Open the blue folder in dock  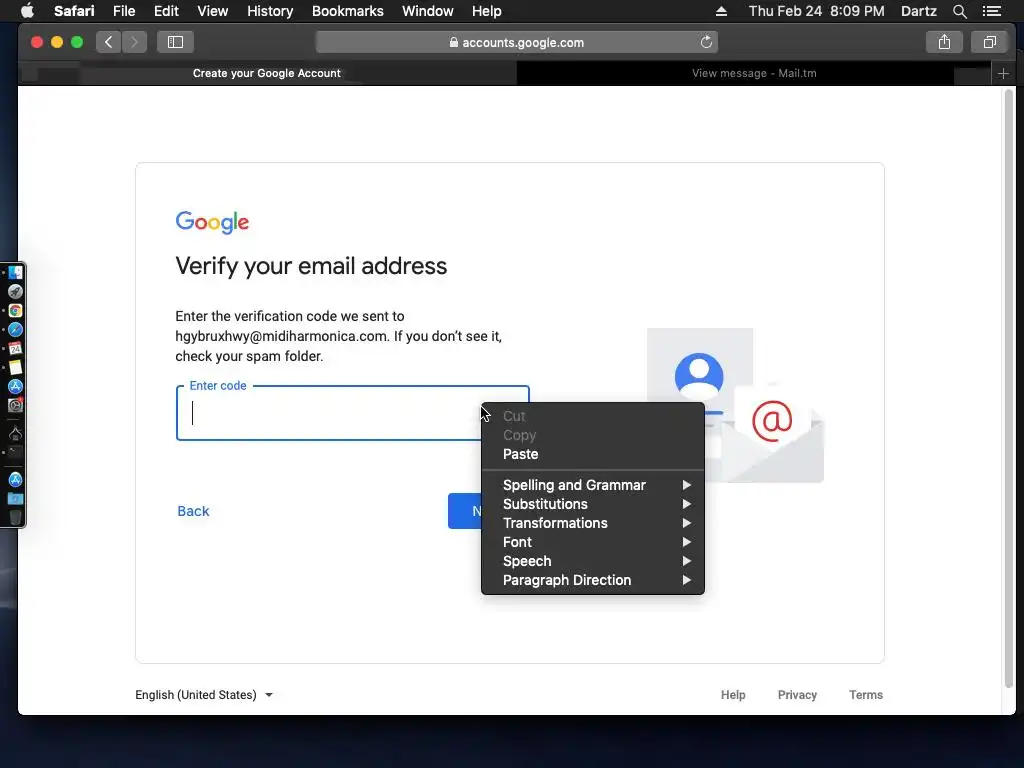[16, 499]
